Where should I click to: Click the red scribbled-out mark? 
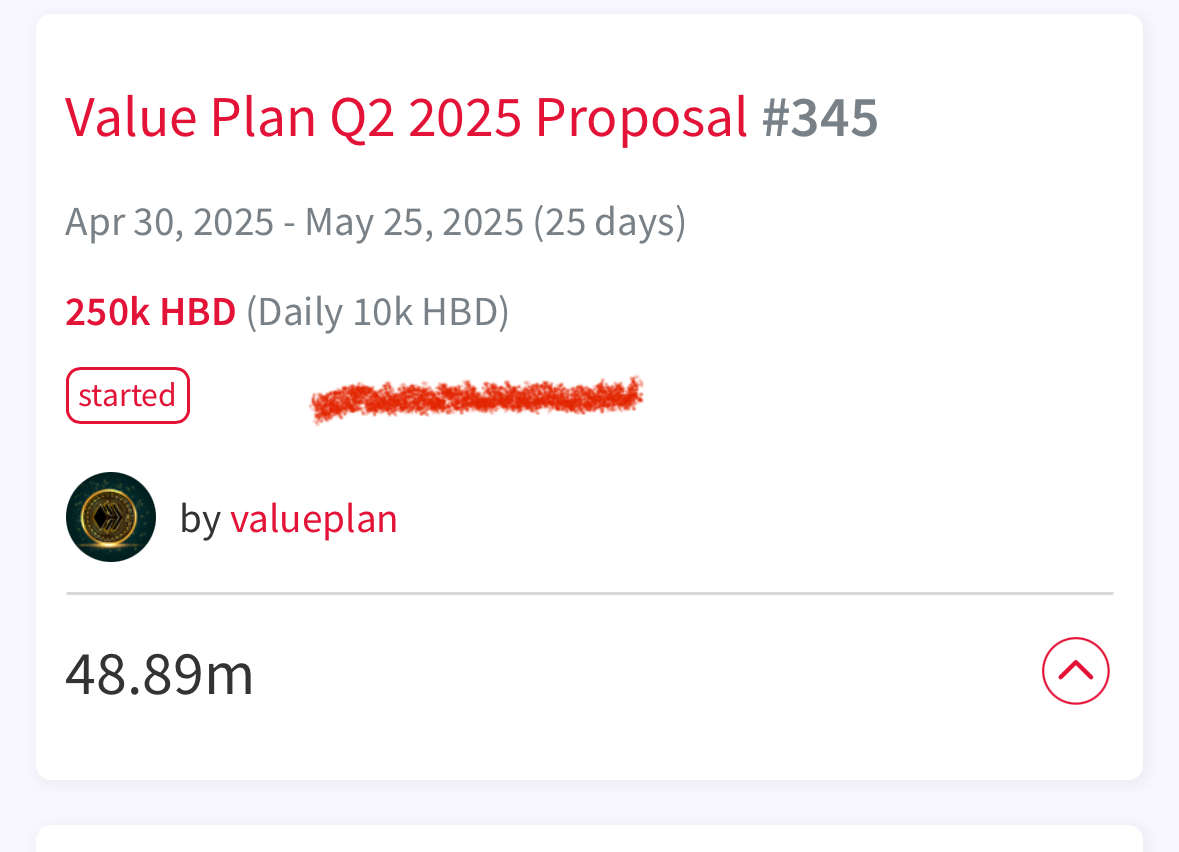point(477,398)
